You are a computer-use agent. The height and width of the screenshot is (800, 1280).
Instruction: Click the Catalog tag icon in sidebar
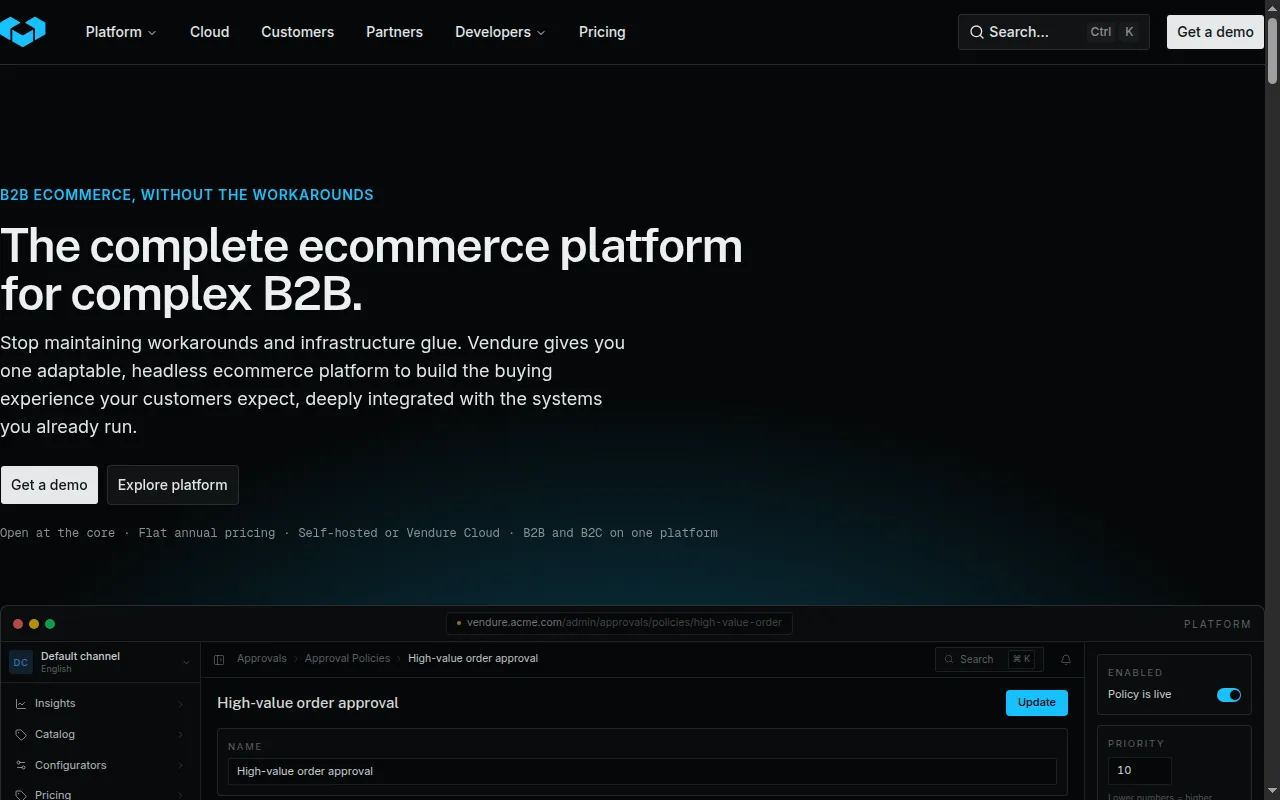(x=21, y=735)
